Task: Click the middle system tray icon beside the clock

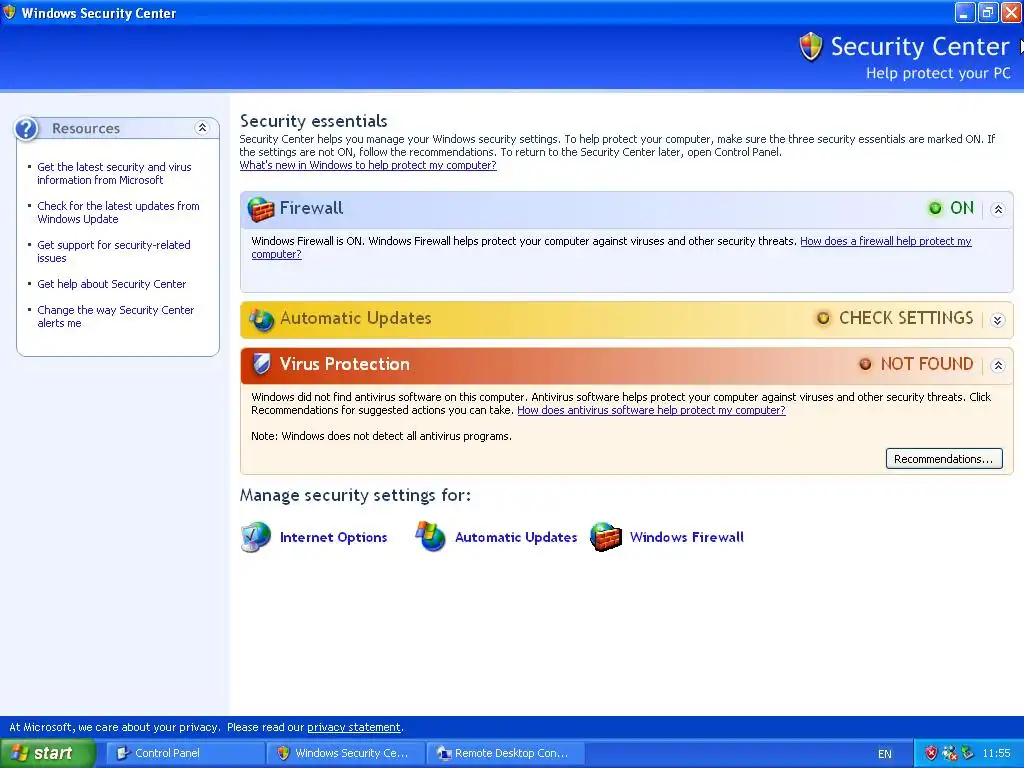Action: (949, 753)
